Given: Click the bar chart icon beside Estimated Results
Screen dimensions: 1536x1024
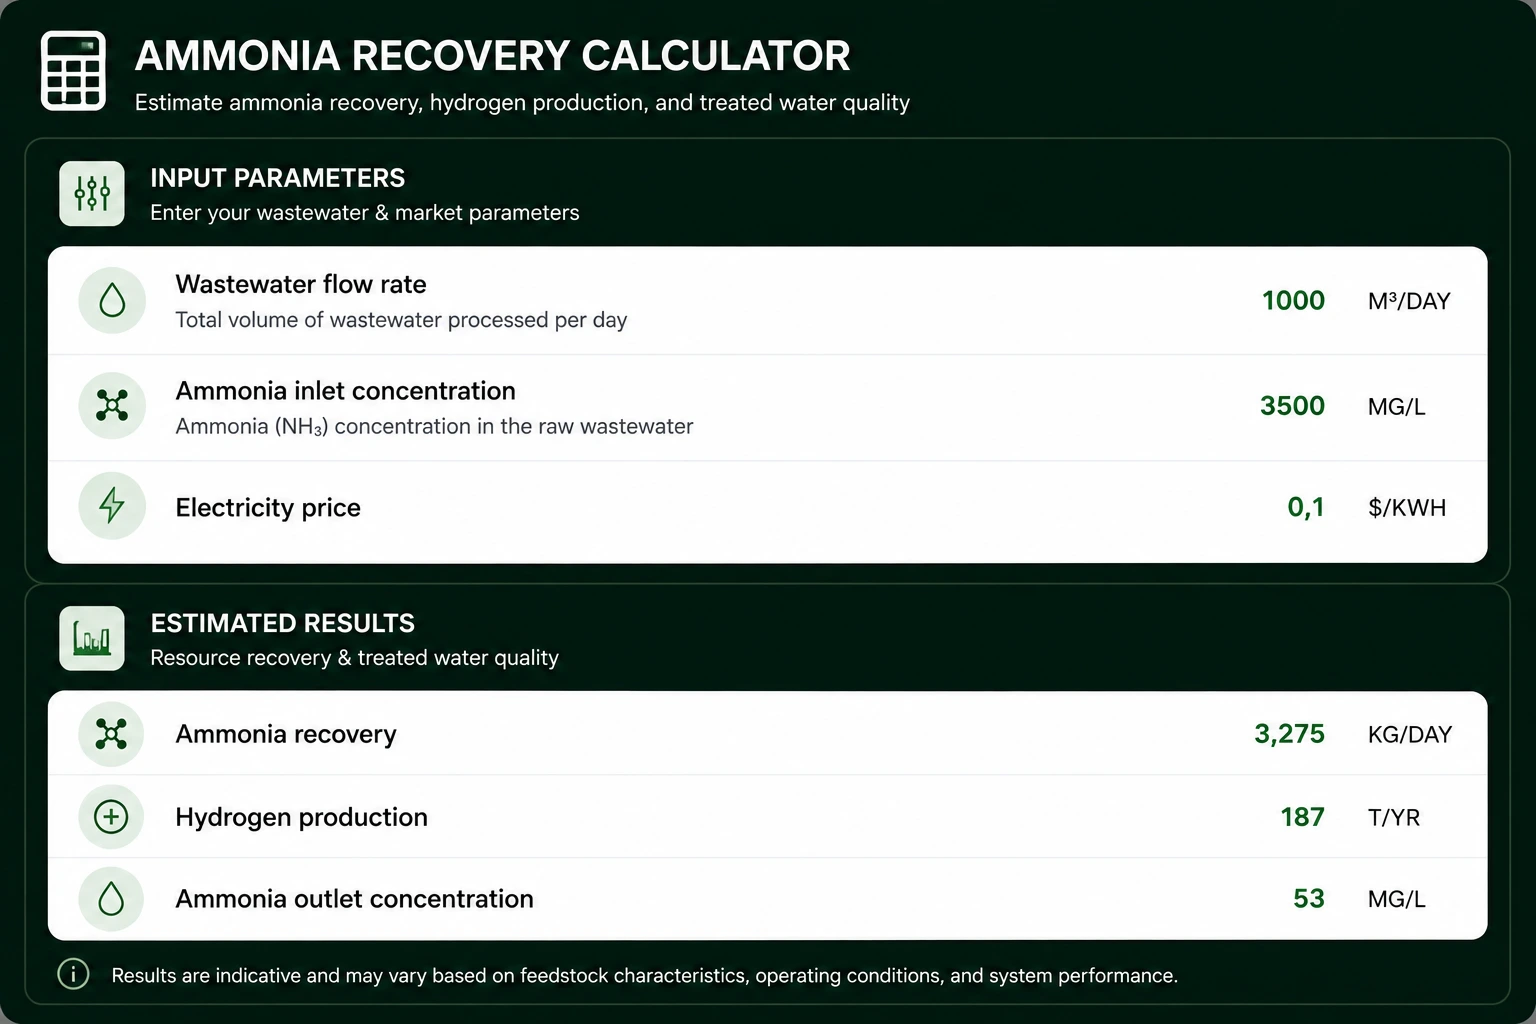Looking at the screenshot, I should pyautogui.click(x=92, y=638).
